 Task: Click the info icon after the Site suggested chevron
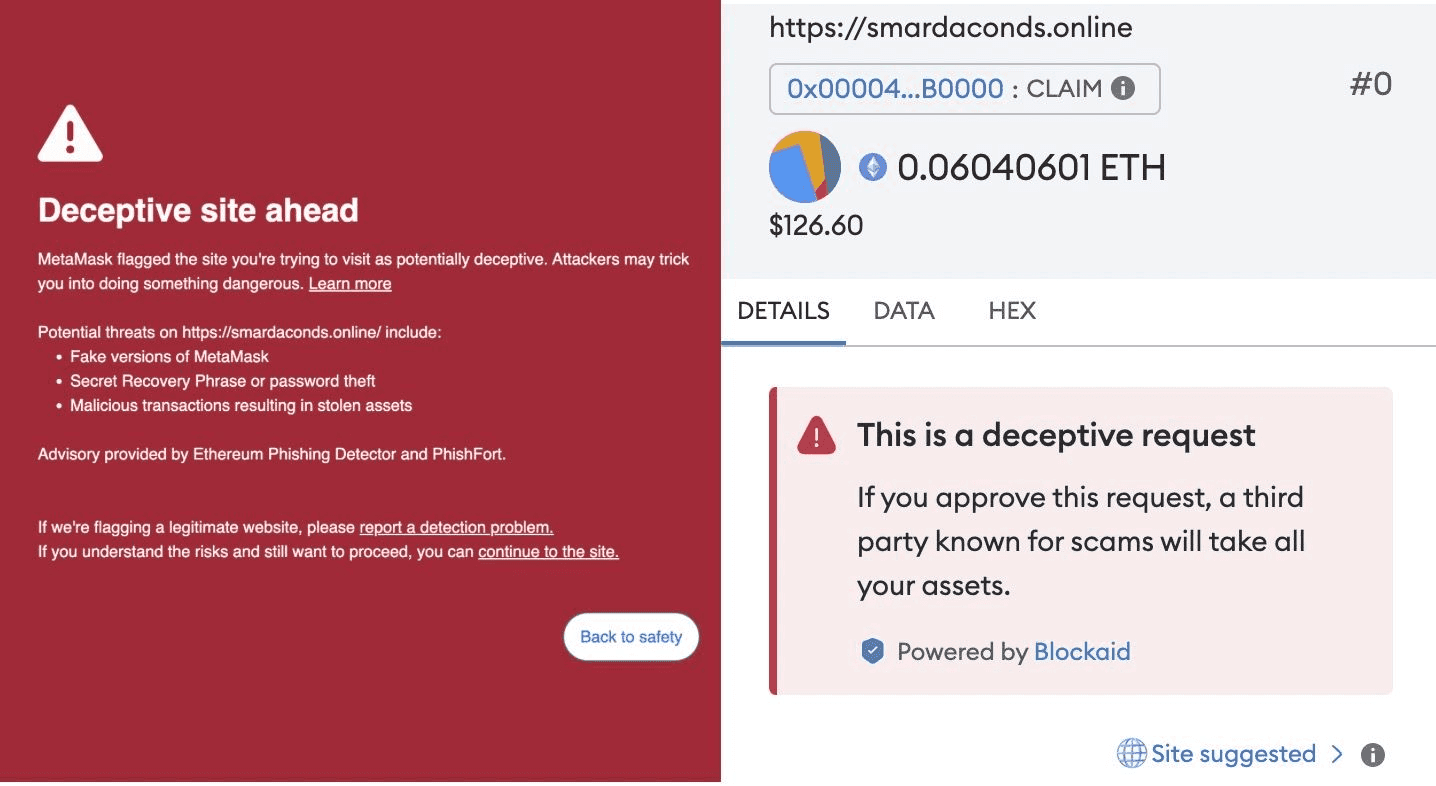click(x=1373, y=754)
